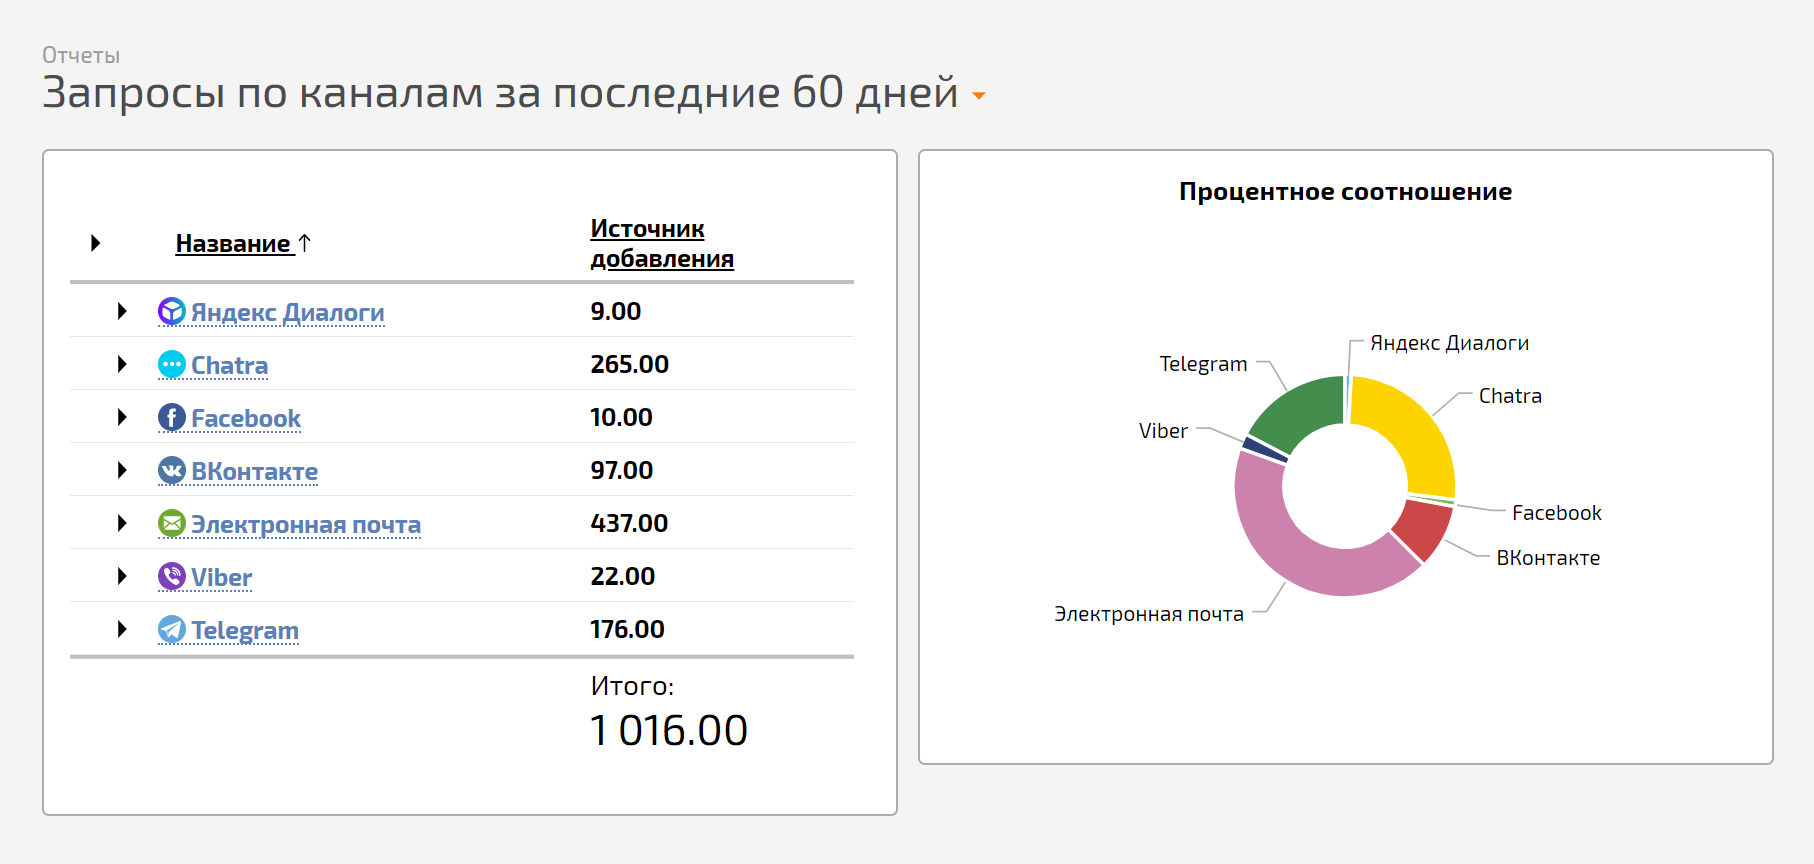Open the ВКонтакте channel link
The width and height of the screenshot is (1814, 864).
tap(254, 472)
